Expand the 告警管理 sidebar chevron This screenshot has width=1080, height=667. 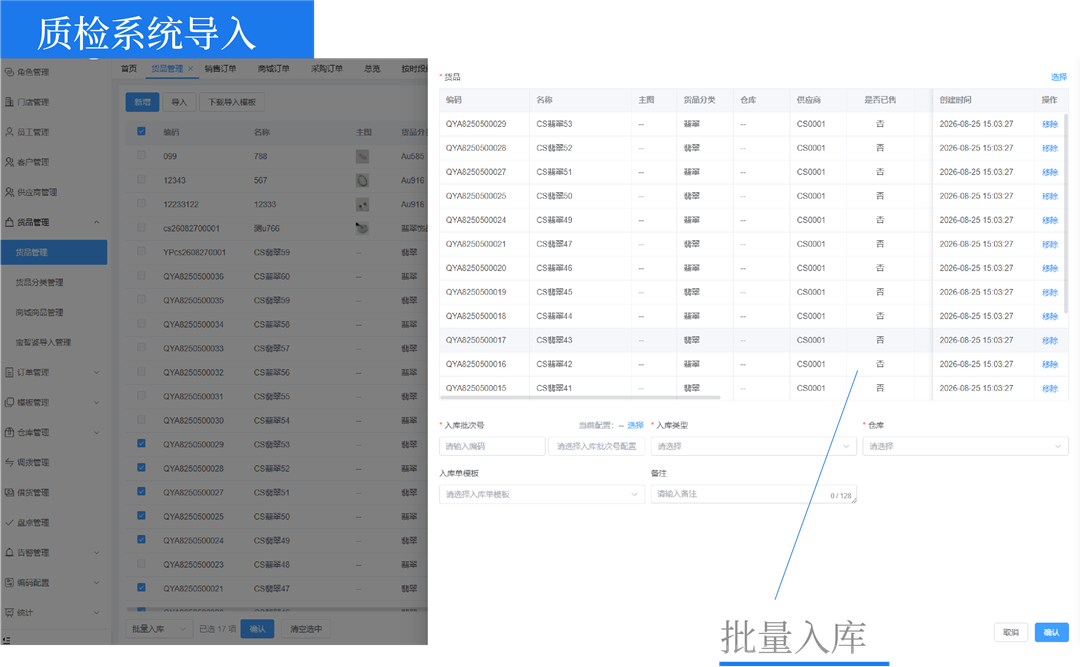coord(96,553)
